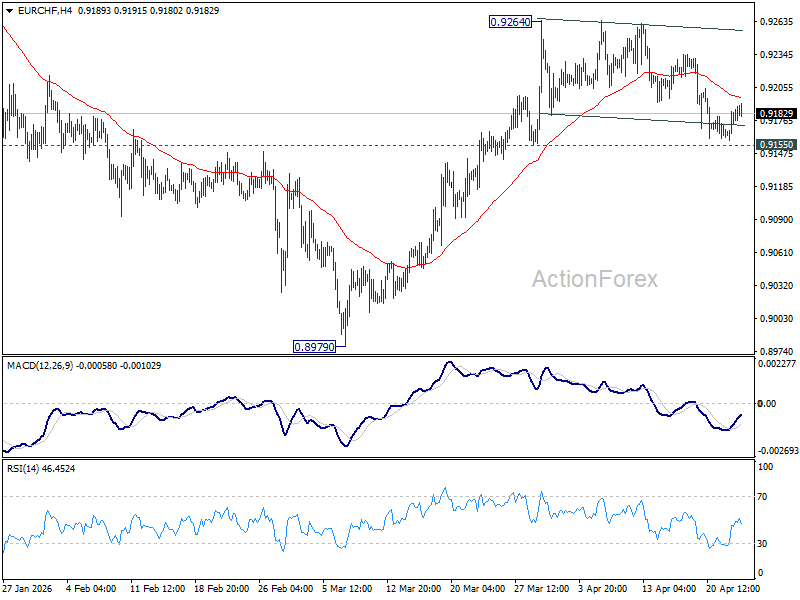Click the ActionForex watermark

pyautogui.click(x=595, y=279)
